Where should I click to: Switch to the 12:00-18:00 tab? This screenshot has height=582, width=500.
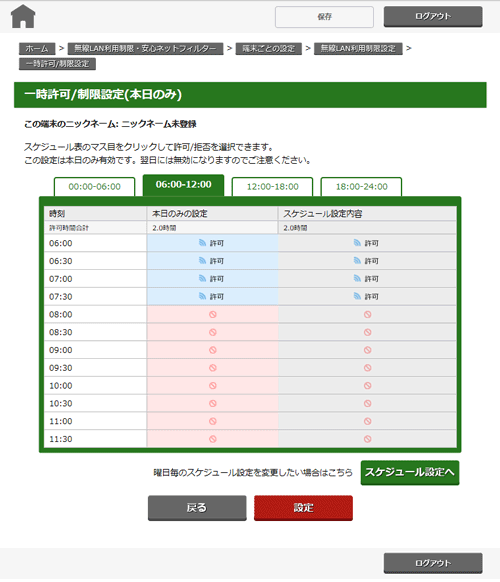pos(272,187)
